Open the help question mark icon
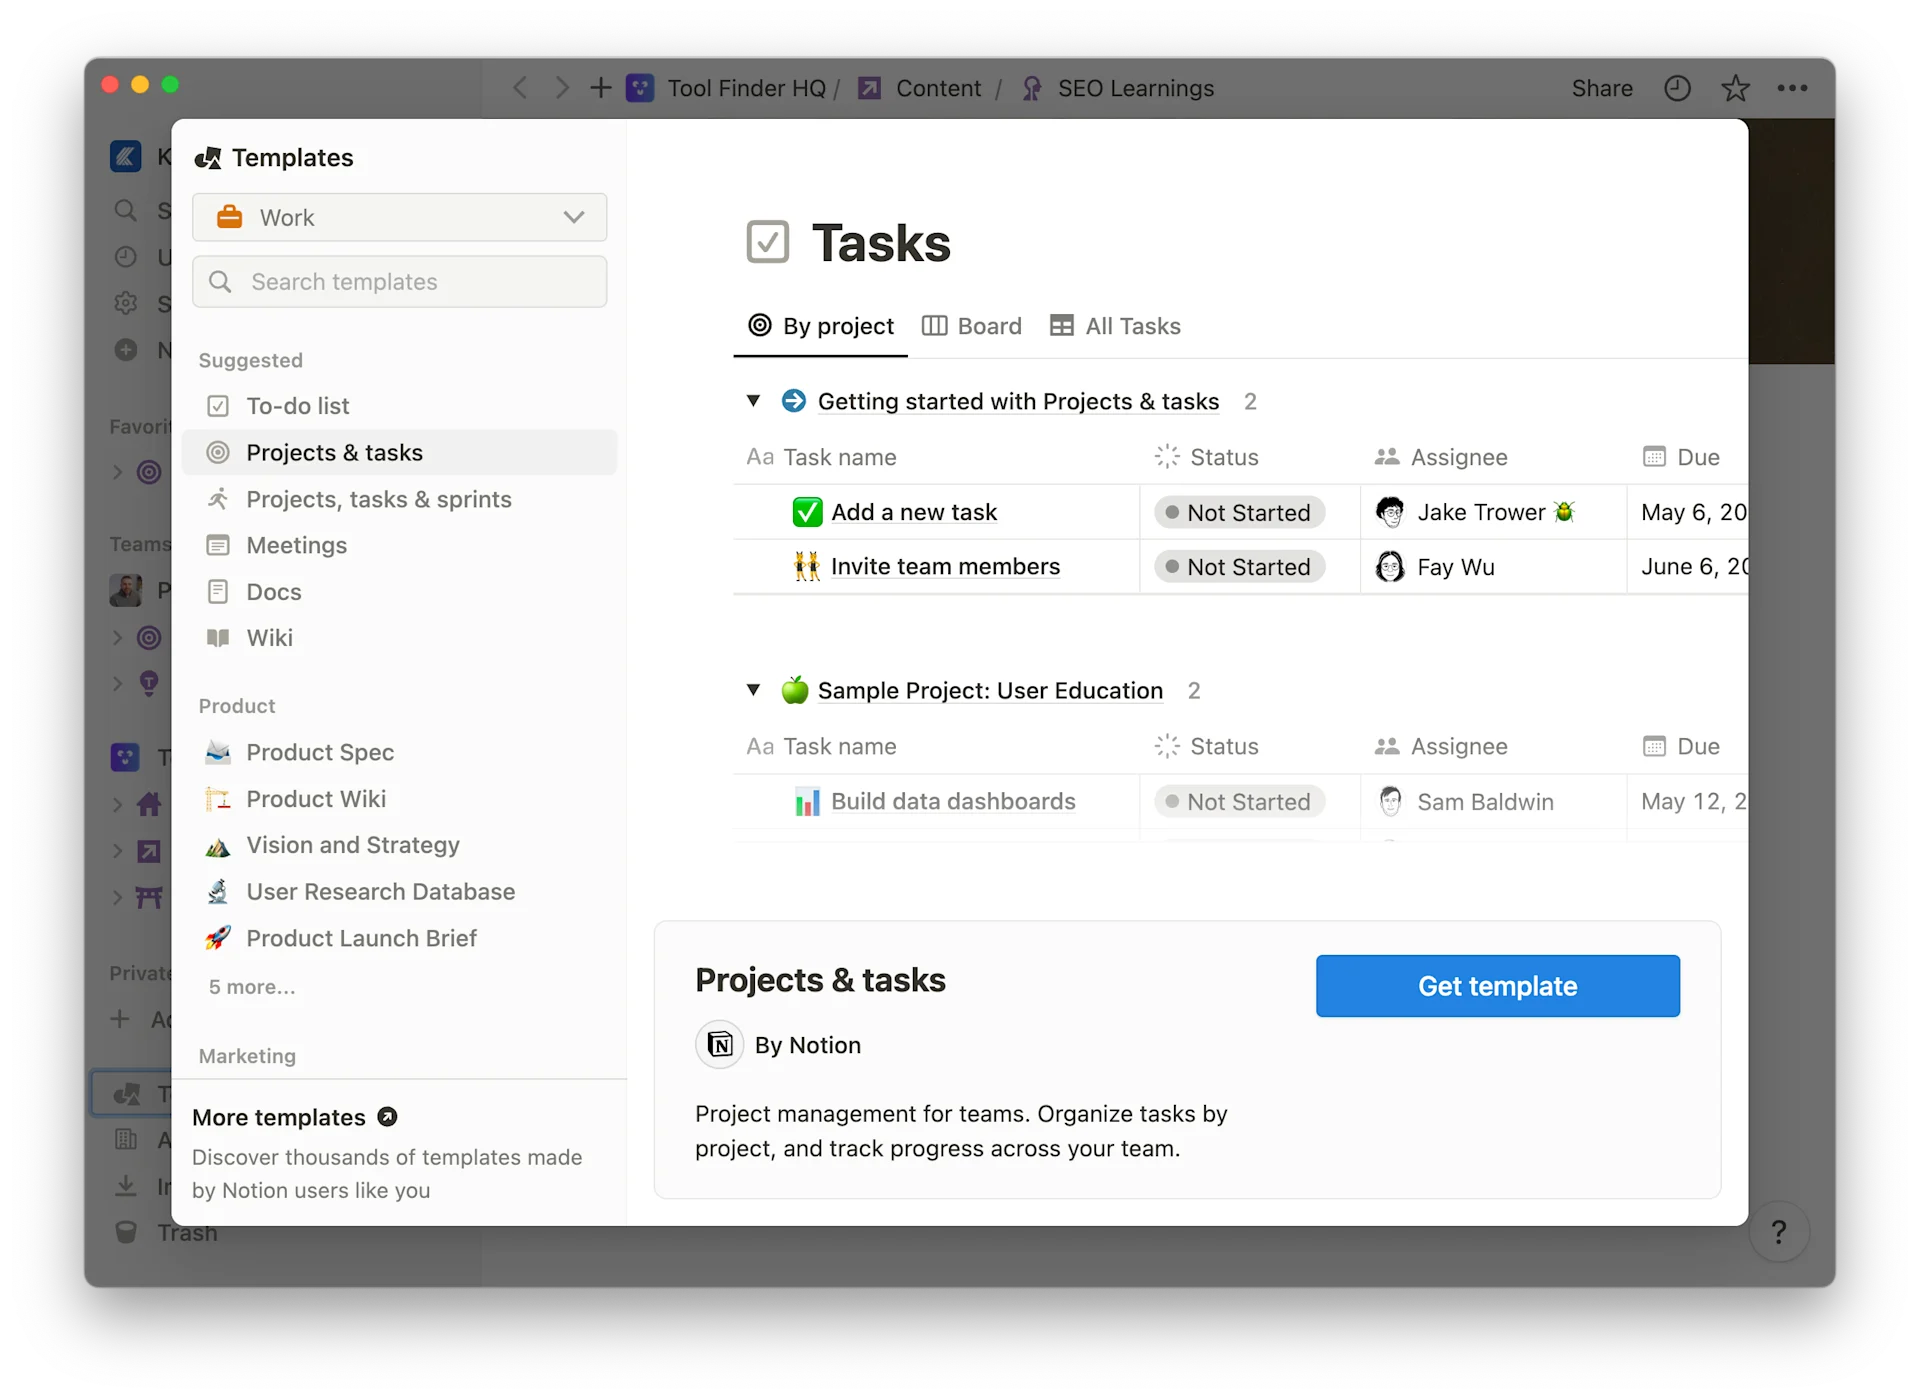This screenshot has height=1399, width=1920. (x=1779, y=1232)
